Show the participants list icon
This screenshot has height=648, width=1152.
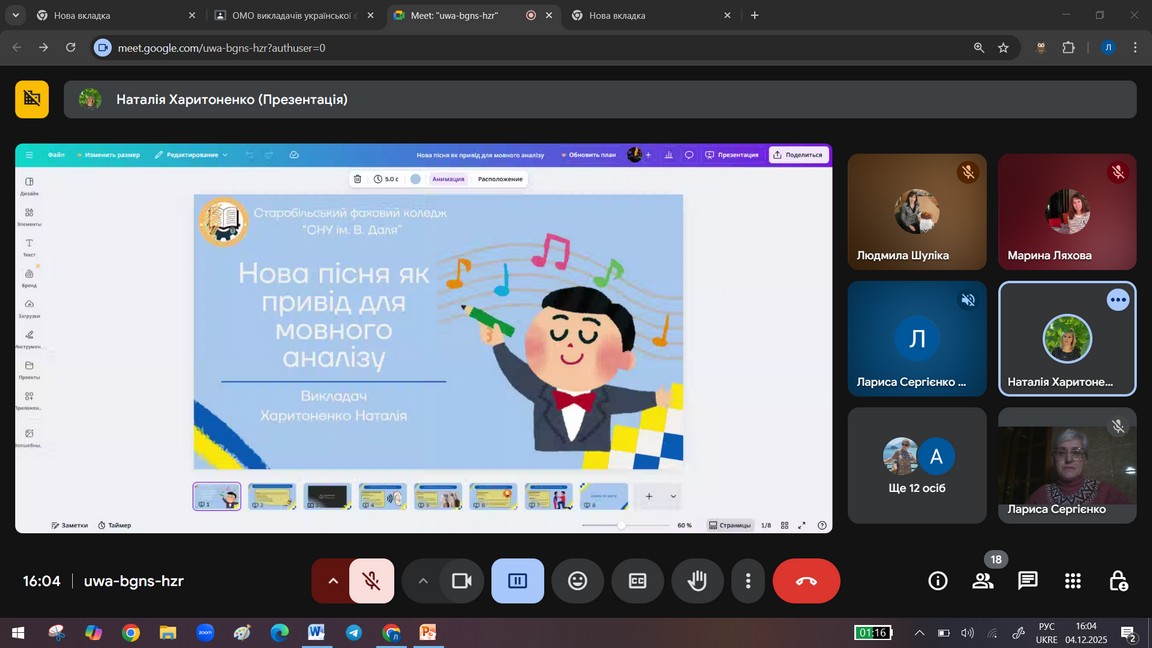983,581
